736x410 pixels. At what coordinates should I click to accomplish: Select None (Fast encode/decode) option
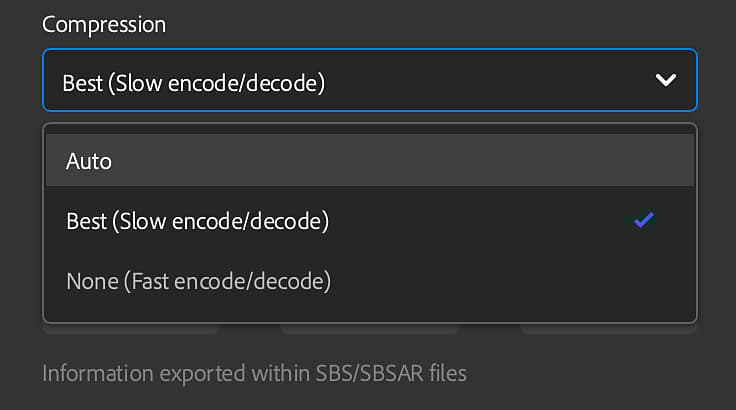(x=198, y=281)
